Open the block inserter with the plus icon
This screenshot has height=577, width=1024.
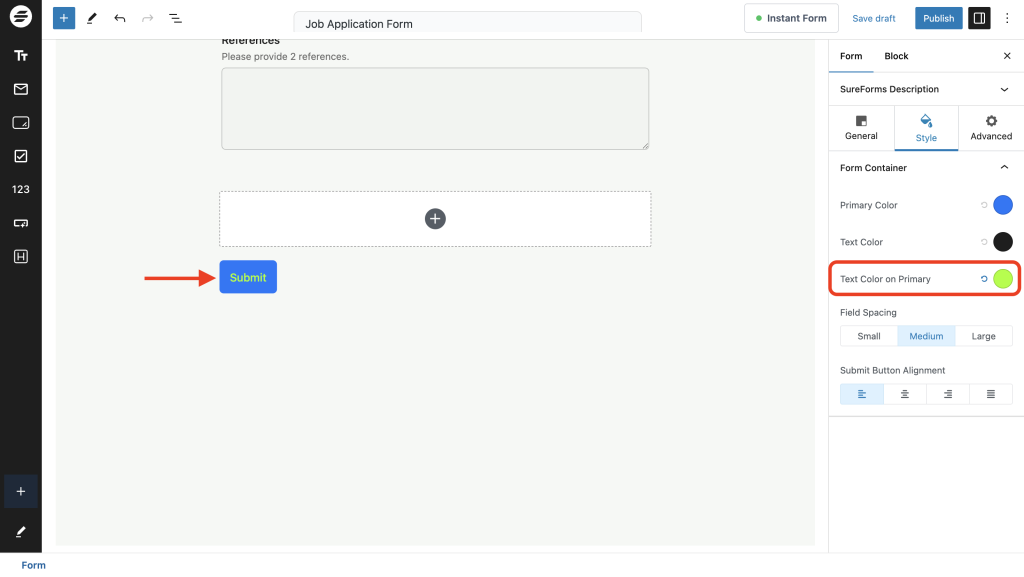point(64,17)
